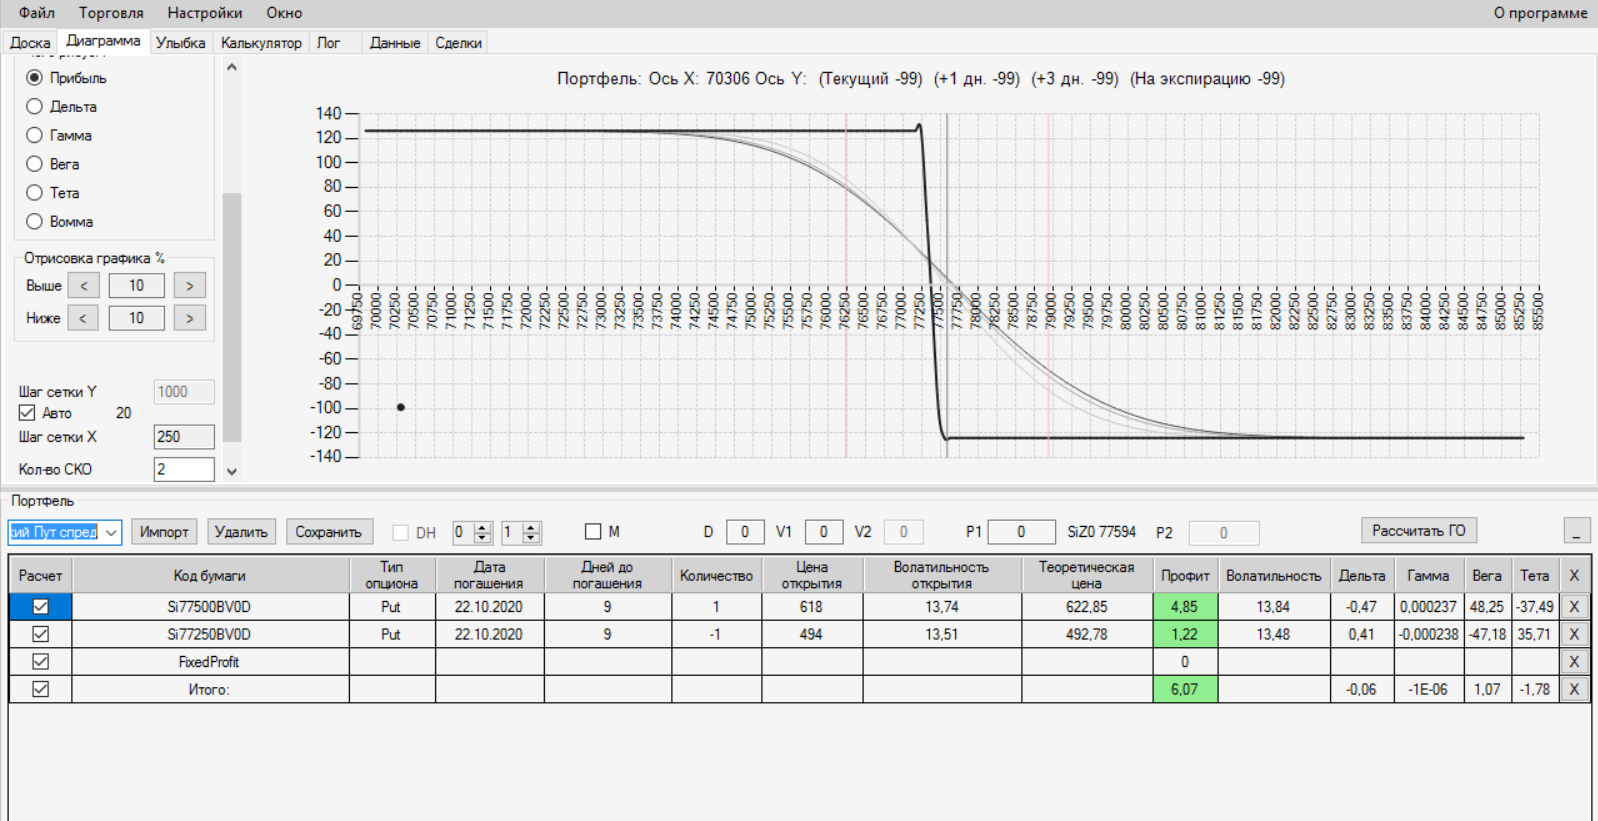The image size is (1598, 821).
Task: Click the Шаг сетки X input field
Action: [x=184, y=437]
